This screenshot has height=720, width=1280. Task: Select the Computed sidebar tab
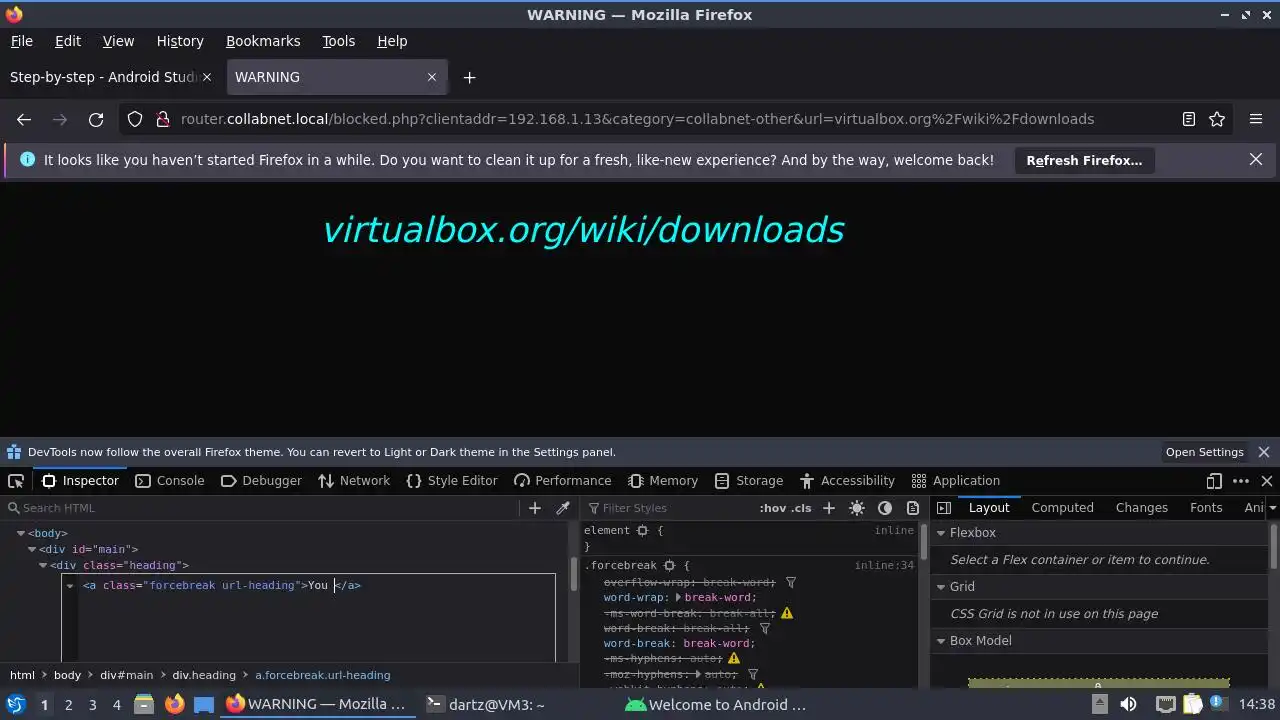(x=1062, y=508)
